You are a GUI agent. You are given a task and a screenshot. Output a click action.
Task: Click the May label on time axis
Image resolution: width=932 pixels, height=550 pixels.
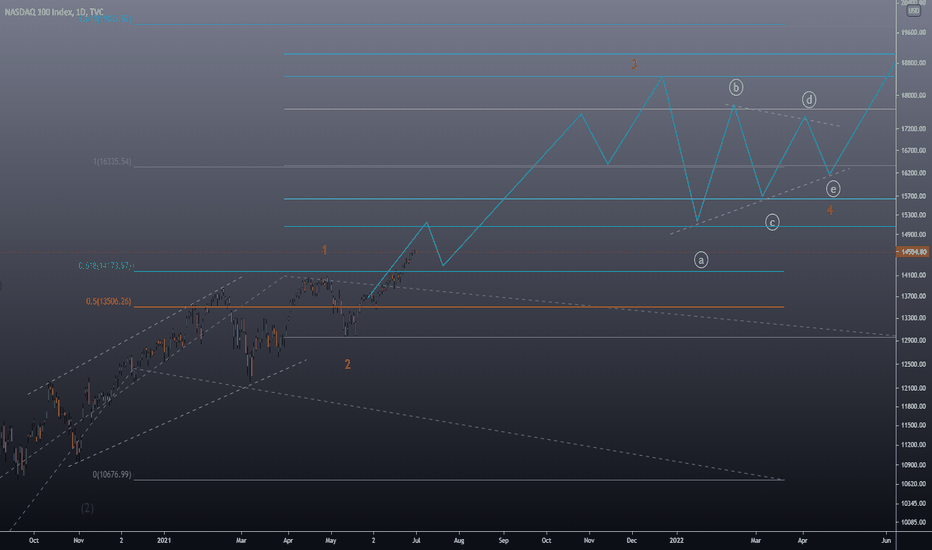click(x=330, y=540)
